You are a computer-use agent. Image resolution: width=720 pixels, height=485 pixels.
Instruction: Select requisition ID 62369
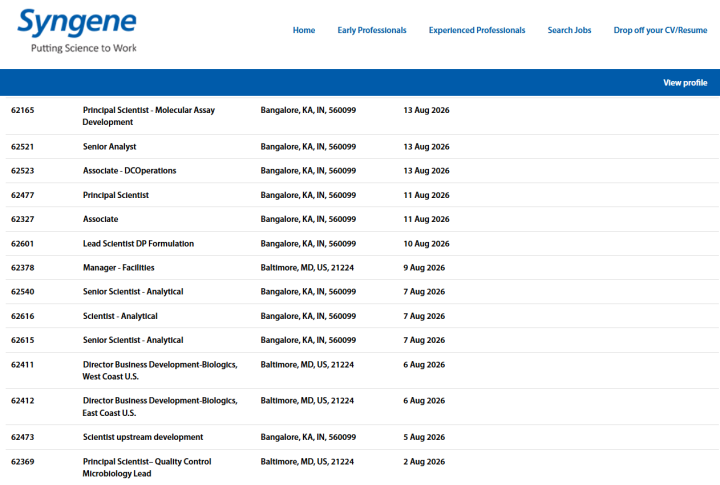(x=22, y=462)
